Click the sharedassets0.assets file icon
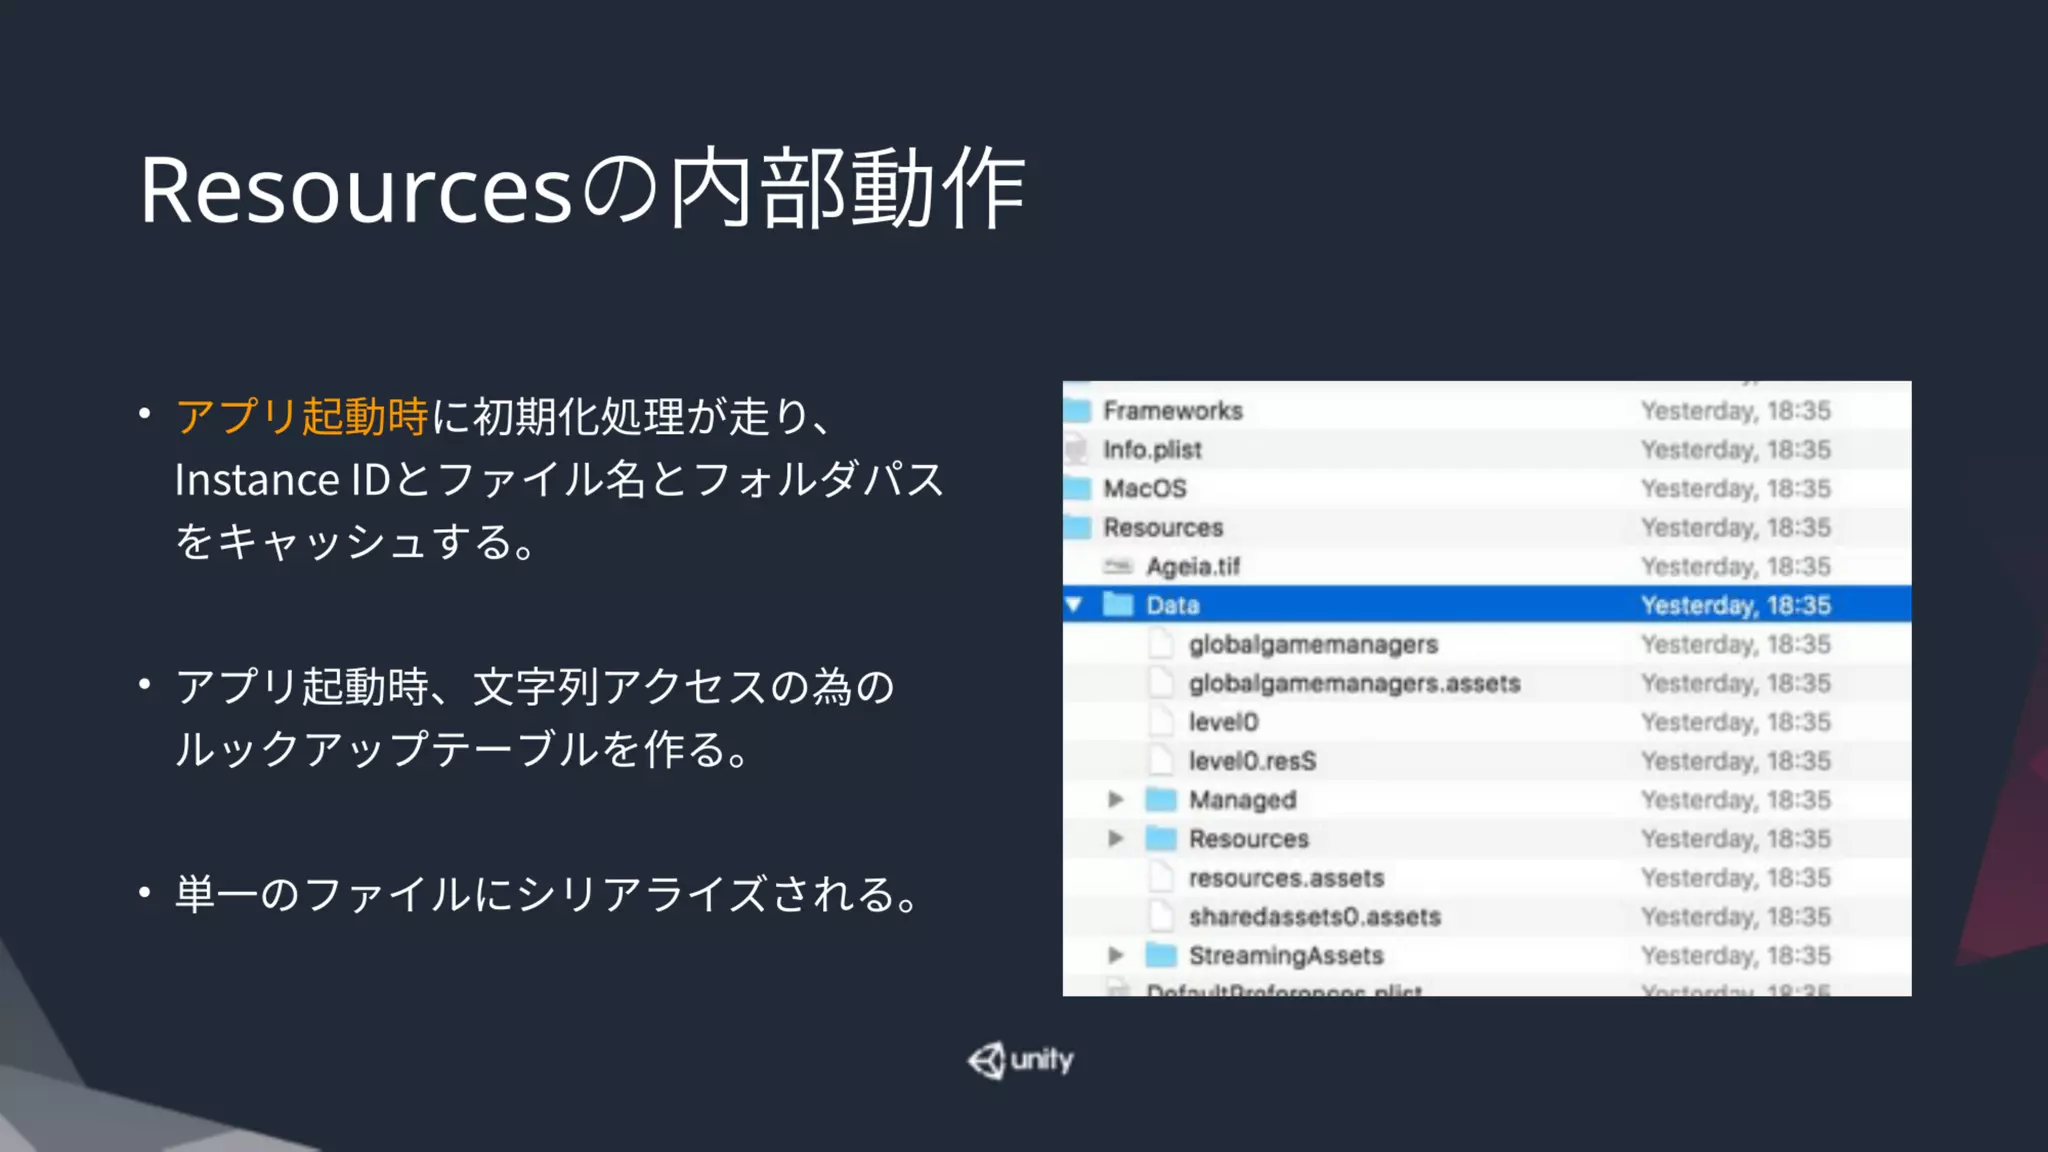This screenshot has height=1152, width=2048. click(1161, 916)
